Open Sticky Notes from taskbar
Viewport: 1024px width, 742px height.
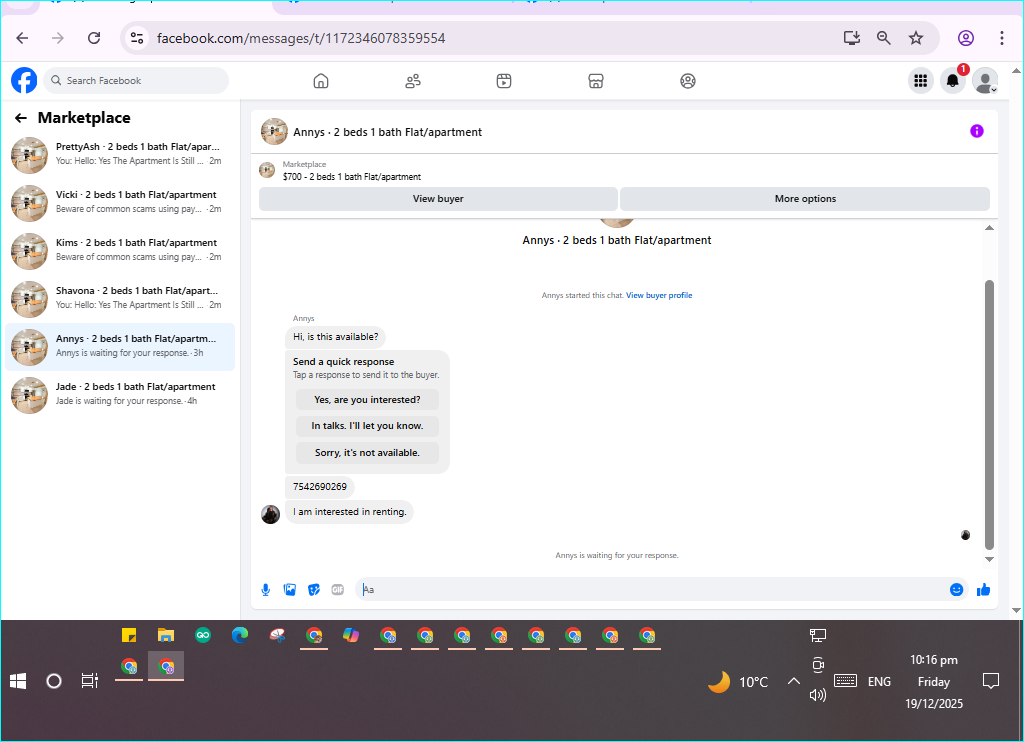(x=129, y=635)
